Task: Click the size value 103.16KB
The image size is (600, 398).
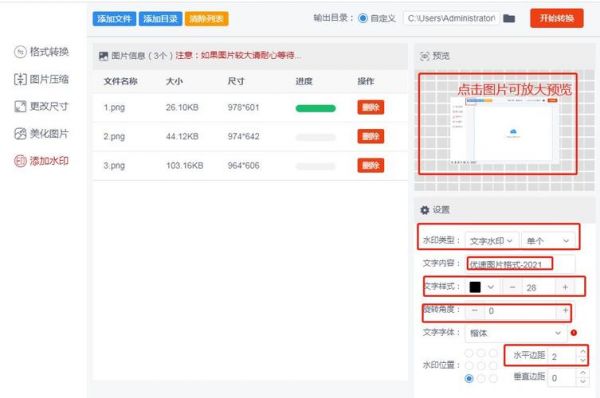Action: tap(184, 165)
